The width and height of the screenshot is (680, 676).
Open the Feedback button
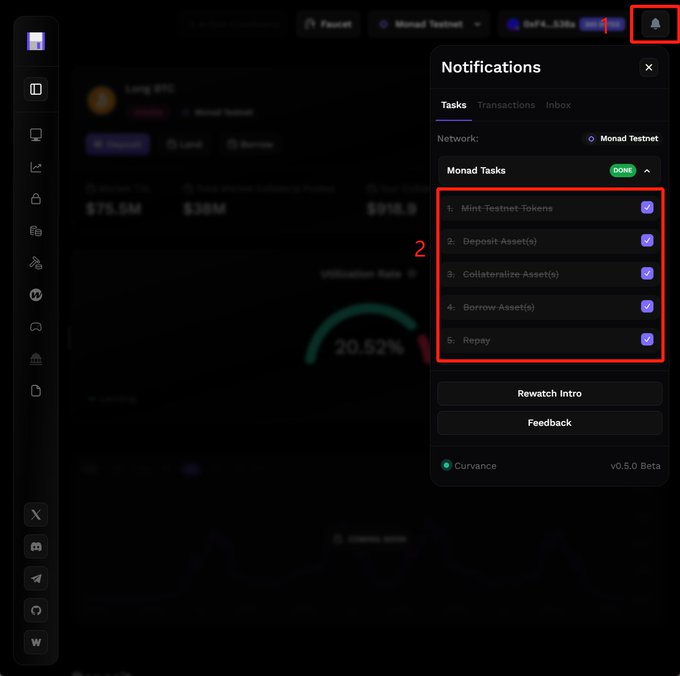click(x=549, y=422)
